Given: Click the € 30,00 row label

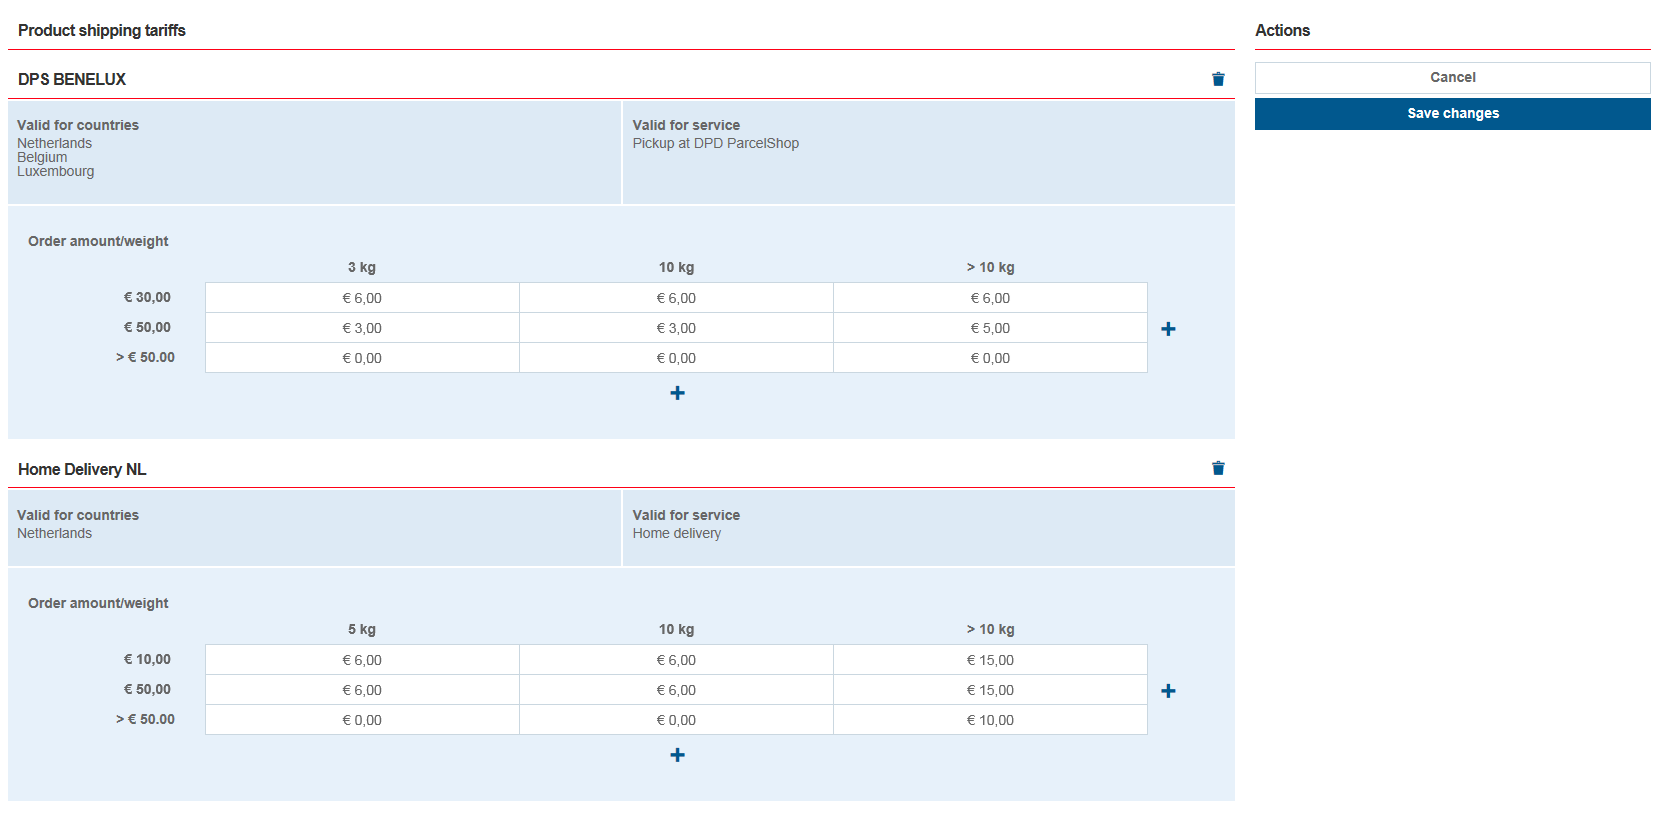Looking at the screenshot, I should coord(147,297).
